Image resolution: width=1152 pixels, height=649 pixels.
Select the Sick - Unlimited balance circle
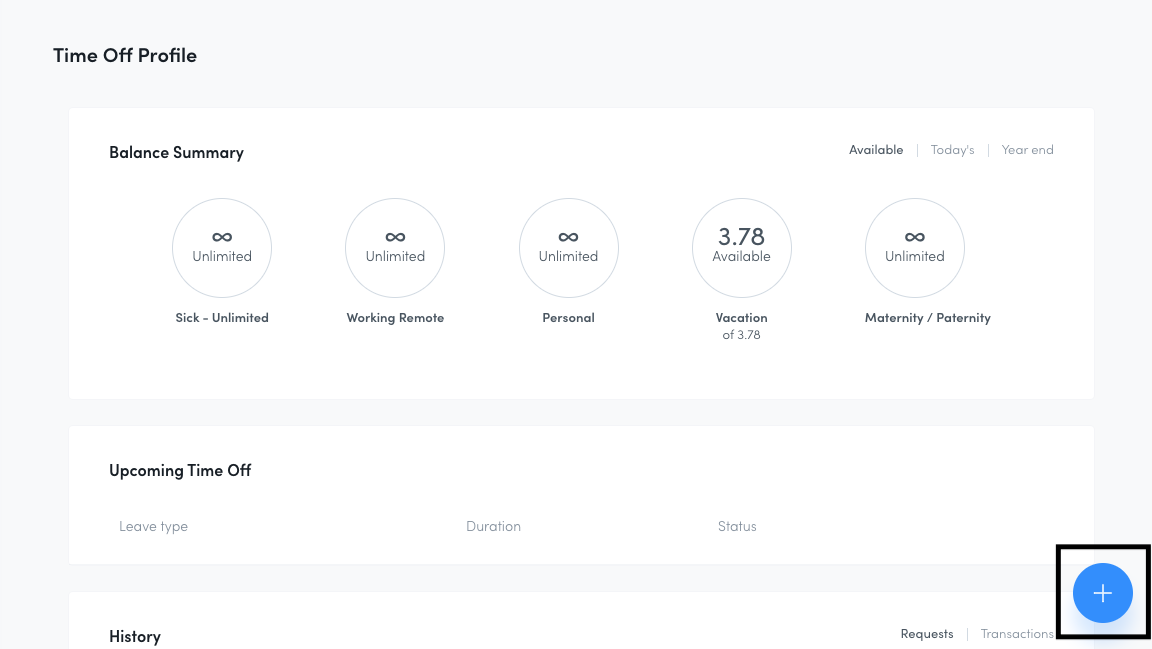point(222,248)
